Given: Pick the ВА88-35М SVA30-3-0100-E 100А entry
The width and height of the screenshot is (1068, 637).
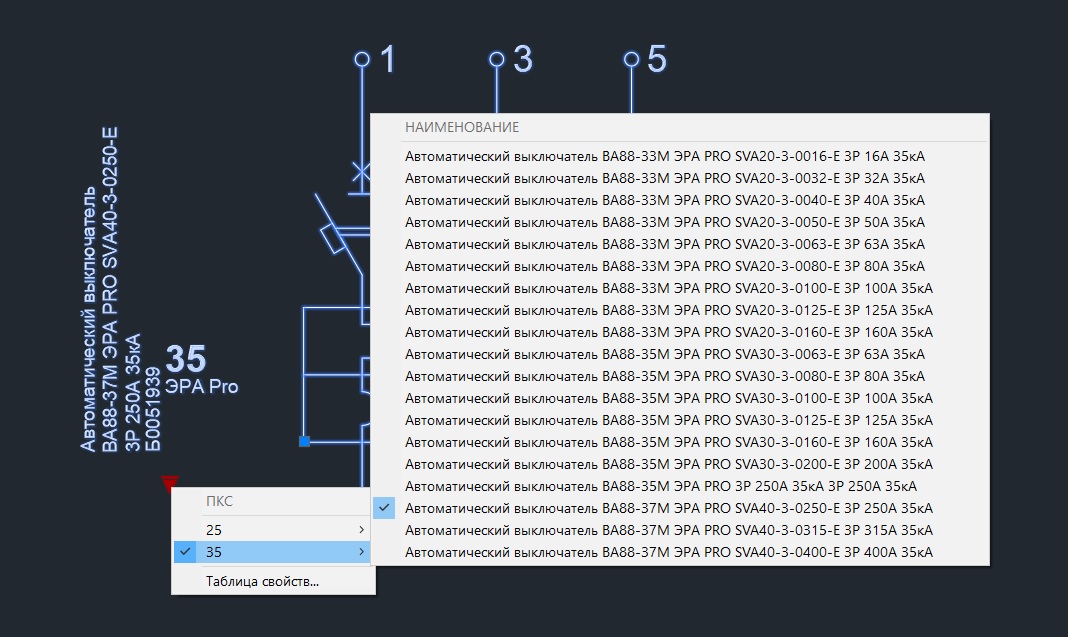Looking at the screenshot, I should tap(680, 398).
